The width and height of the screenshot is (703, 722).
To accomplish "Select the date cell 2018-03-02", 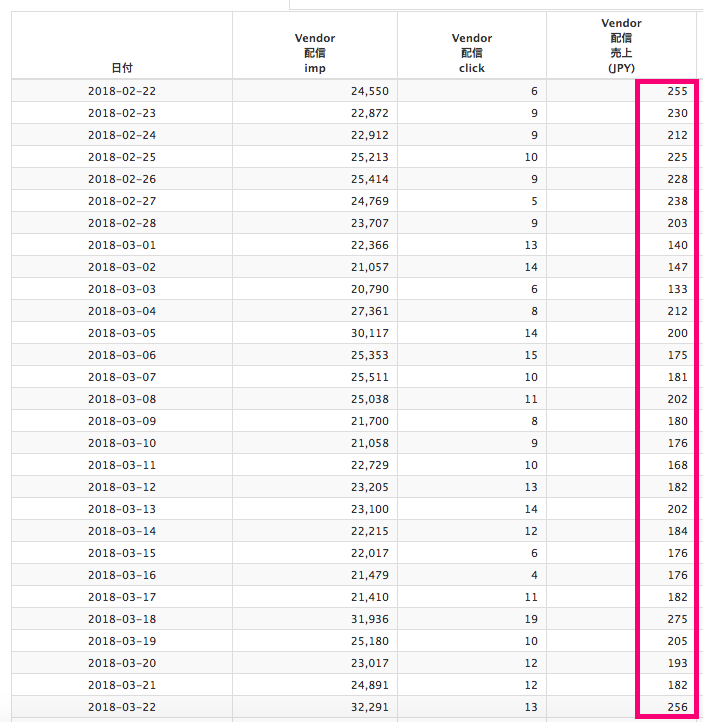I will [122, 267].
